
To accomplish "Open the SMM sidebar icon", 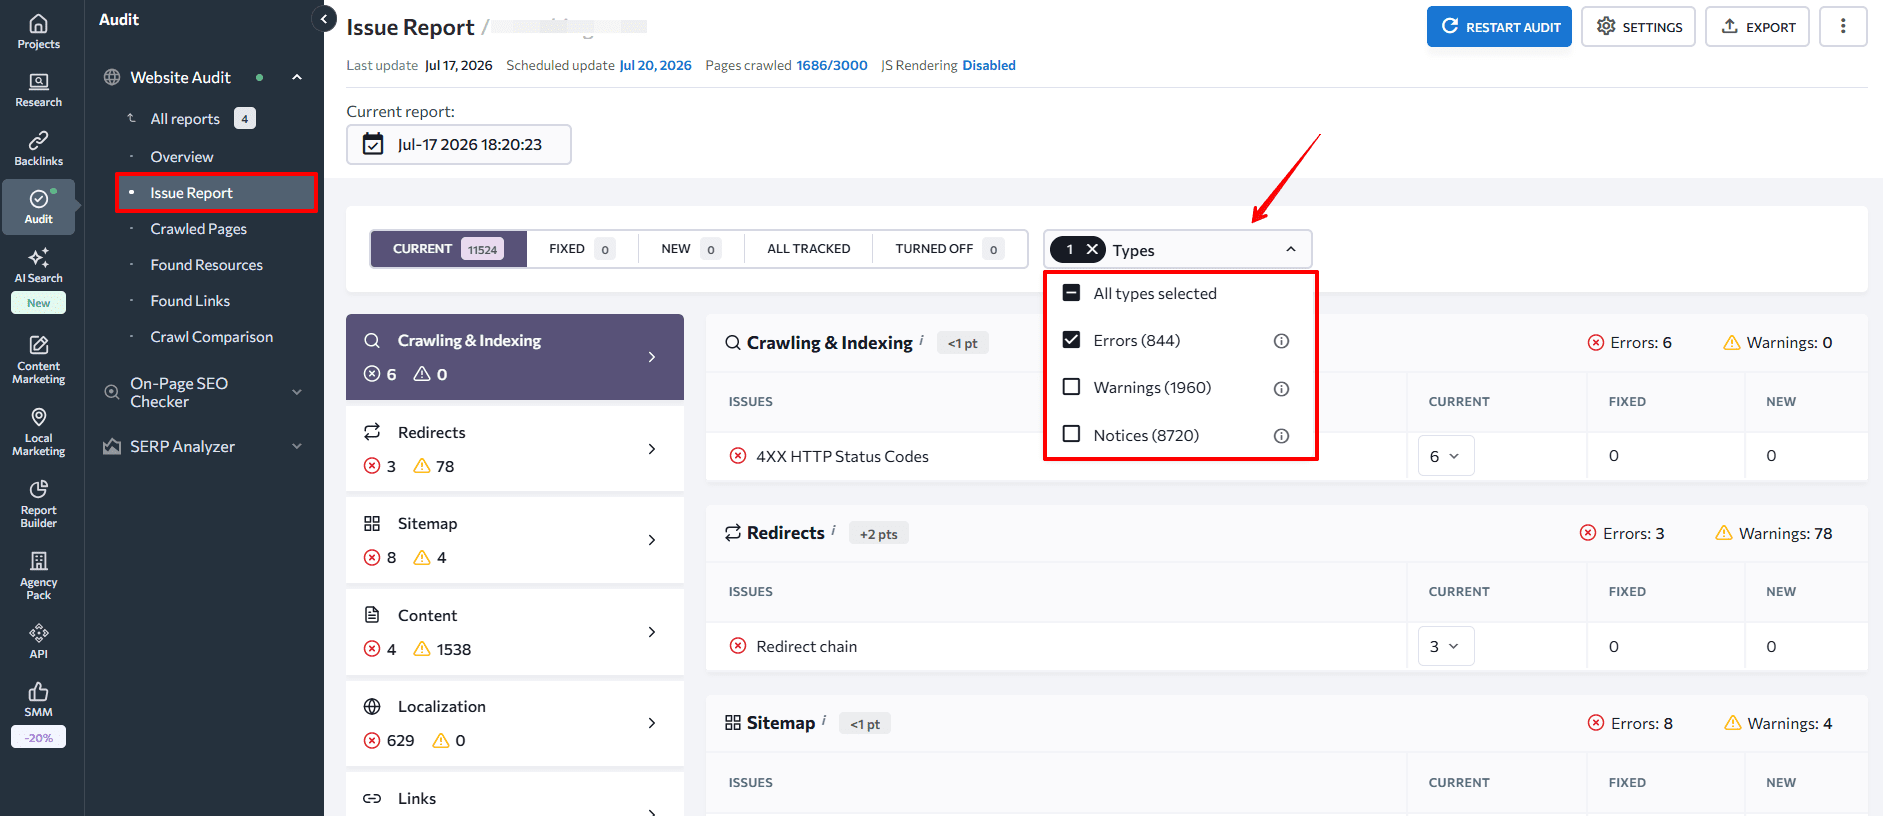I will pos(38,699).
